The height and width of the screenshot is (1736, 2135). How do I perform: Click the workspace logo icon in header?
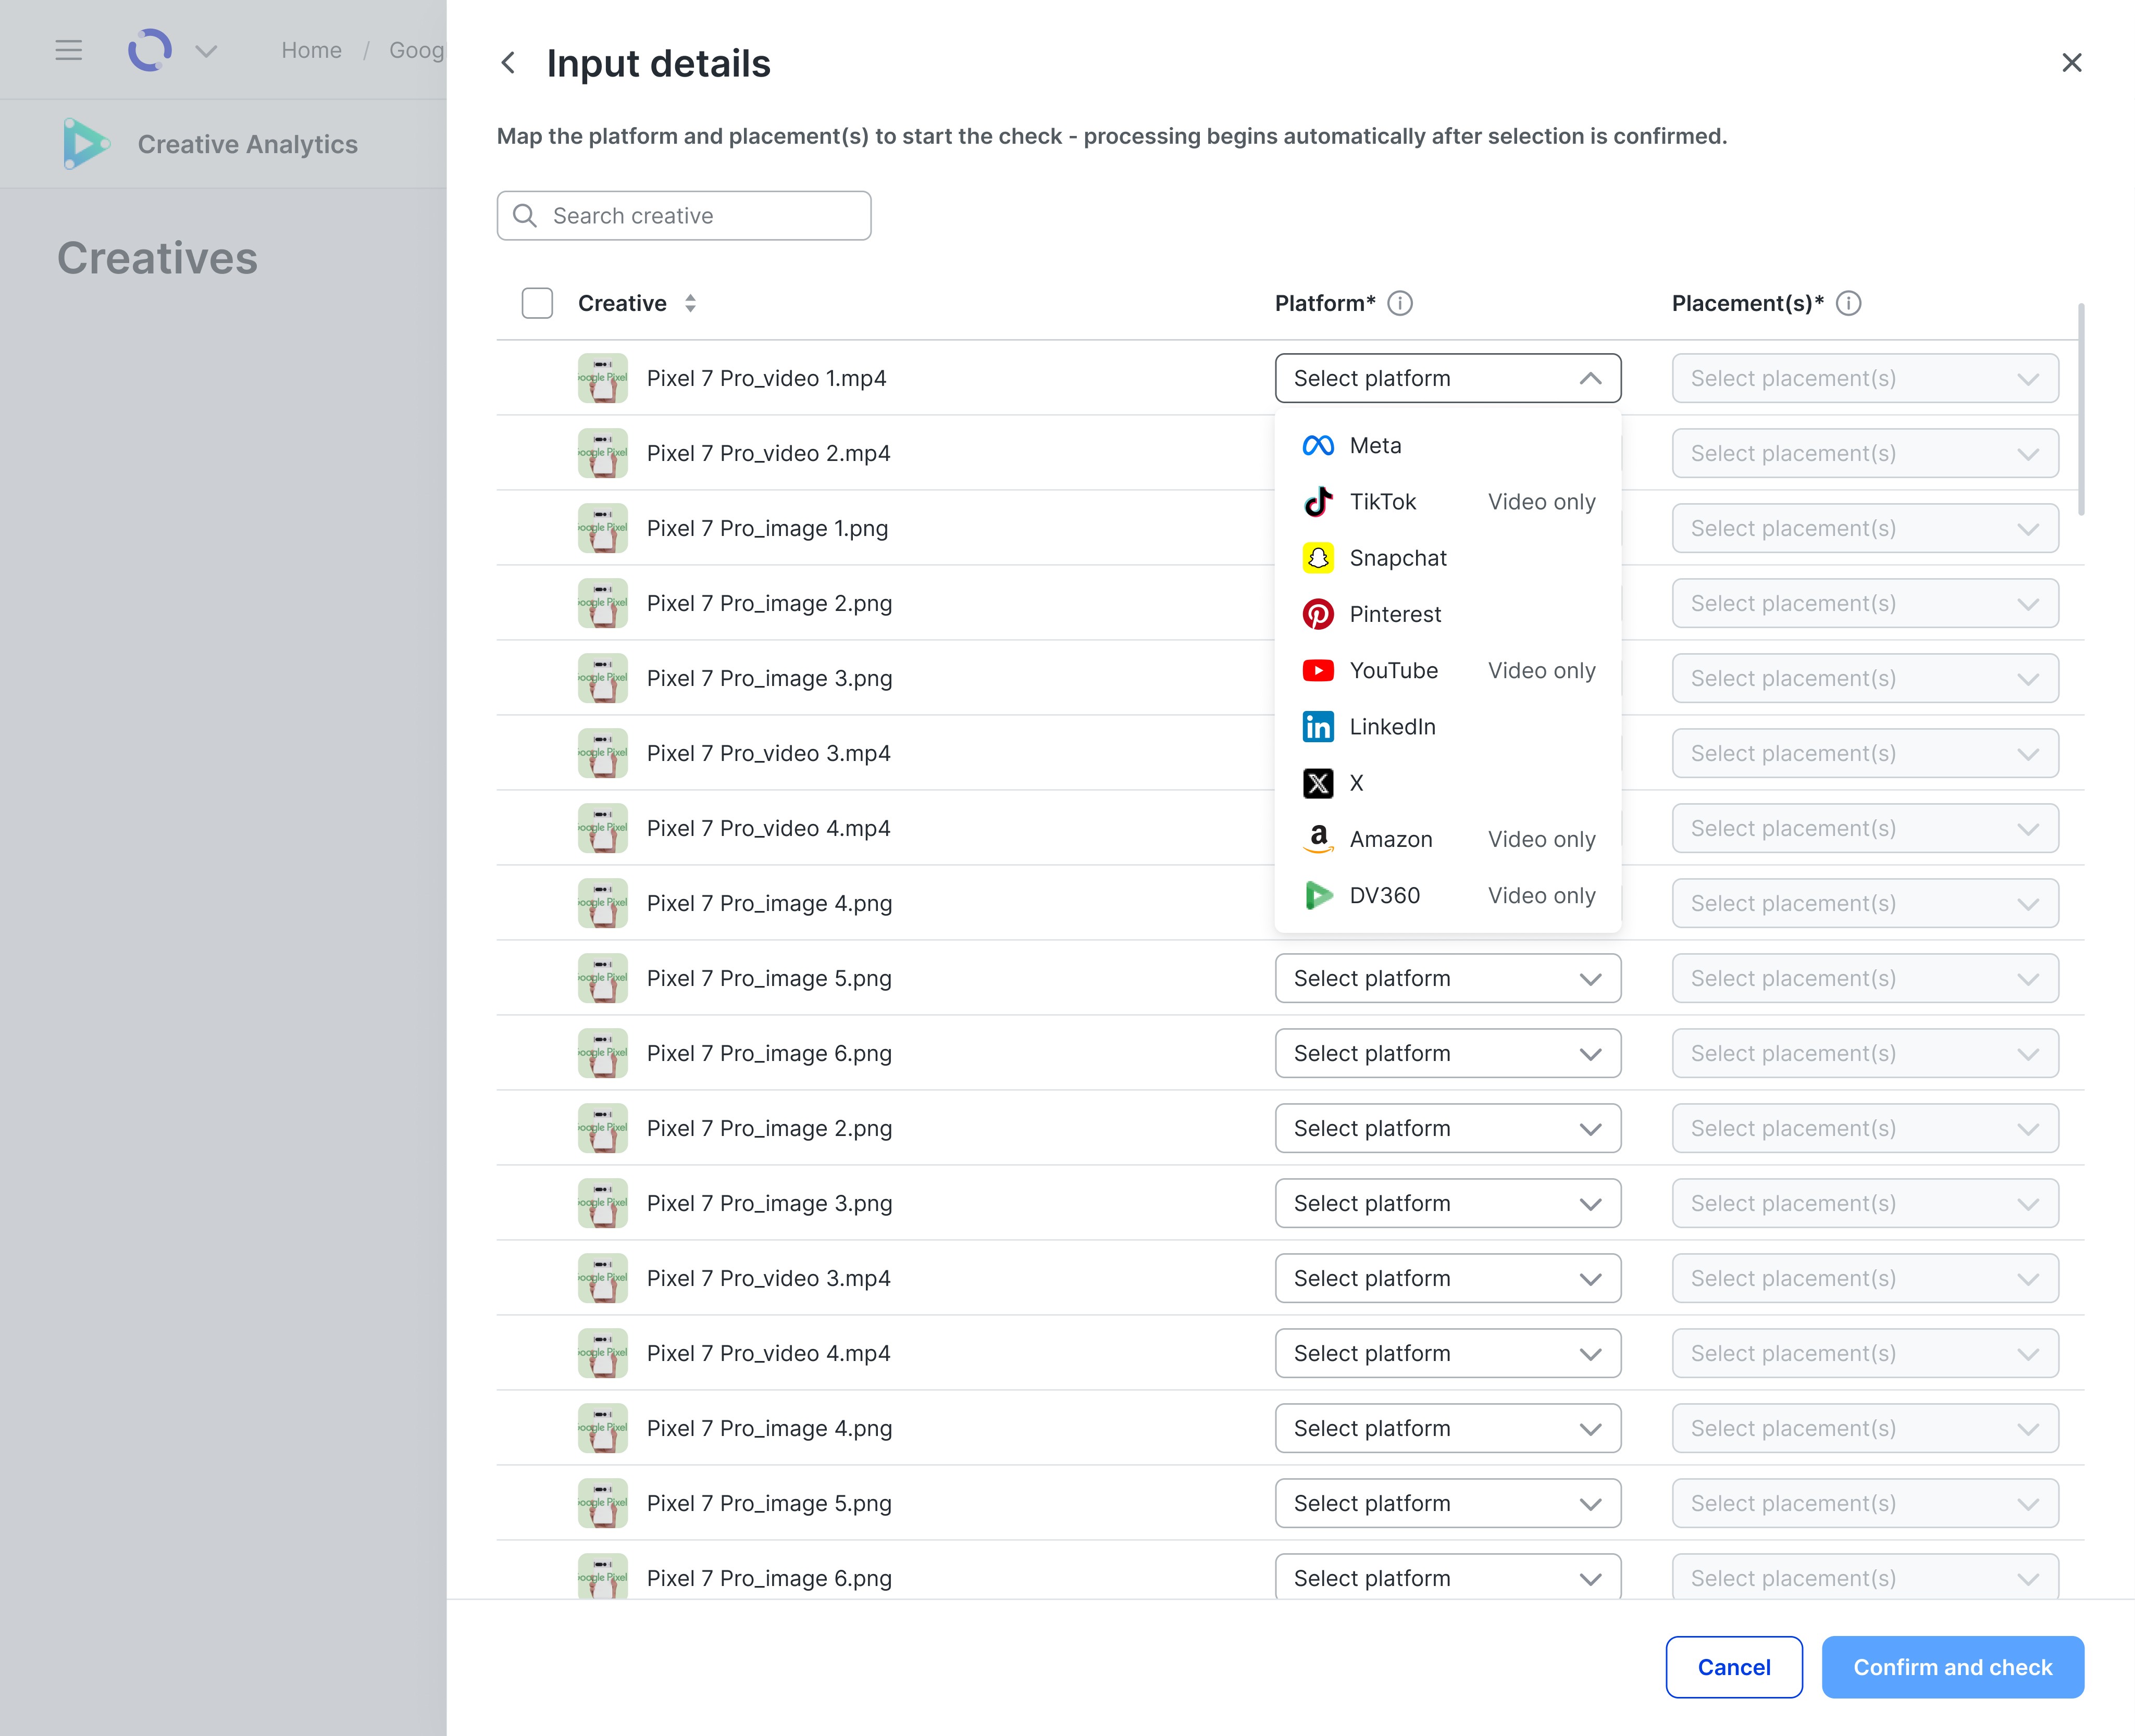150,50
